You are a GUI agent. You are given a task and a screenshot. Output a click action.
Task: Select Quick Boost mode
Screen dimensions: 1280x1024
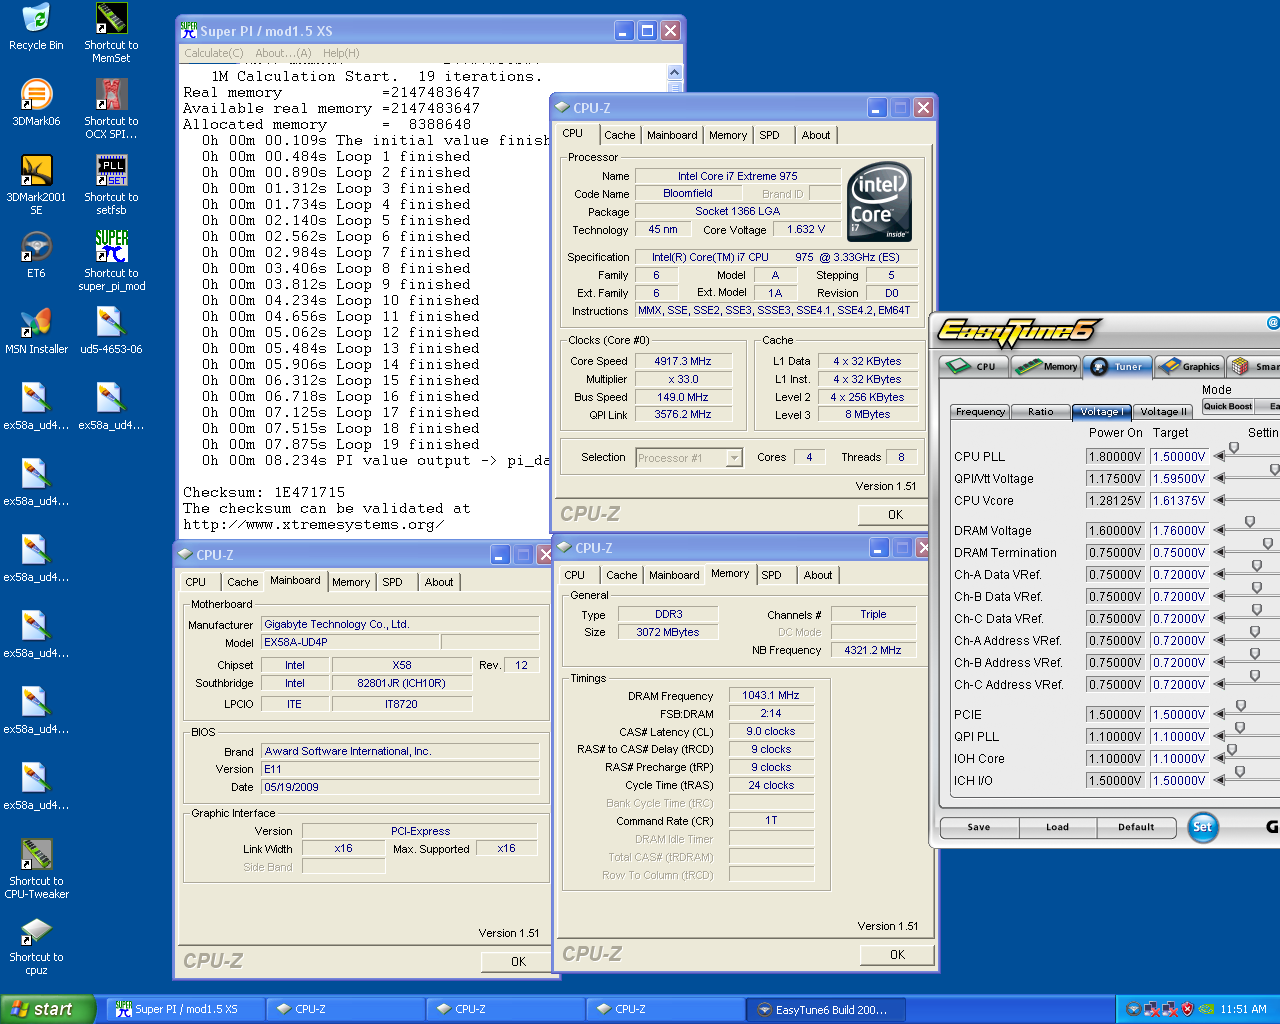1228,406
